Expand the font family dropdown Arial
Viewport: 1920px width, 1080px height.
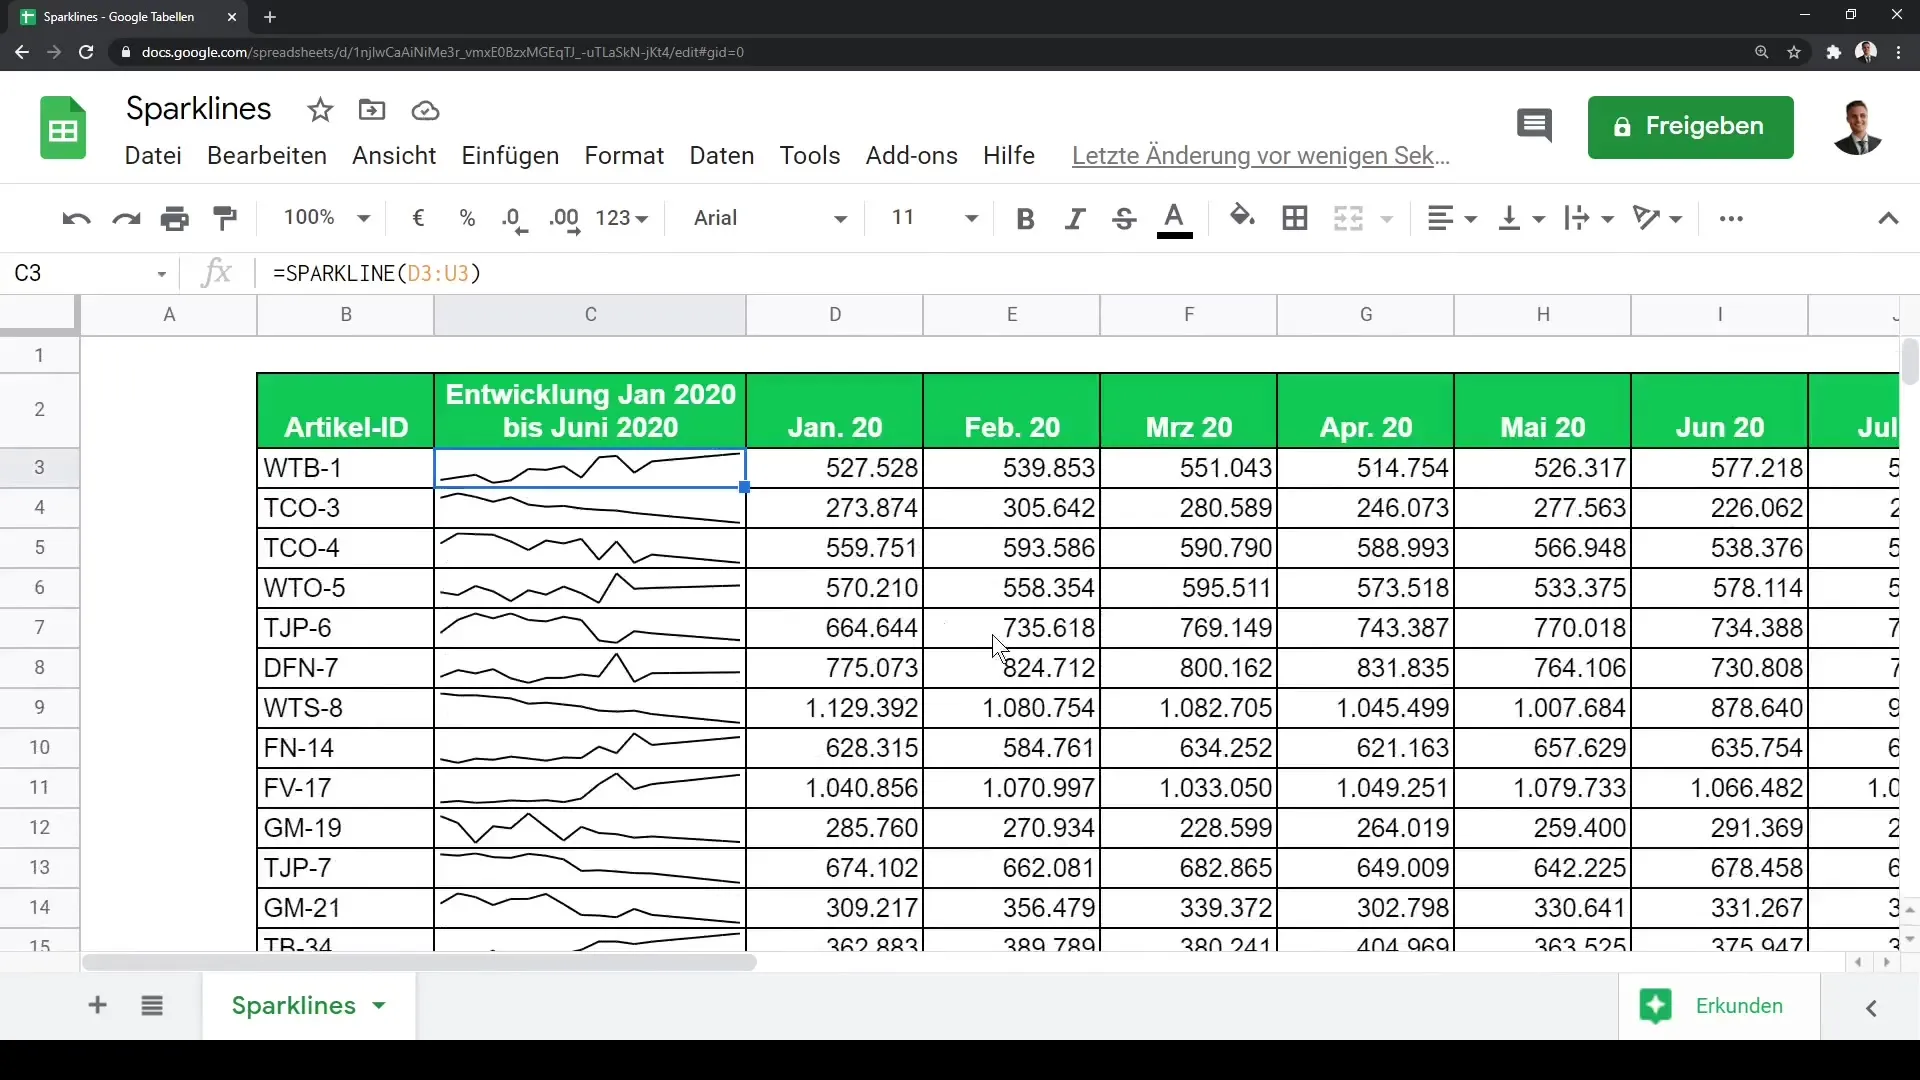click(x=839, y=218)
